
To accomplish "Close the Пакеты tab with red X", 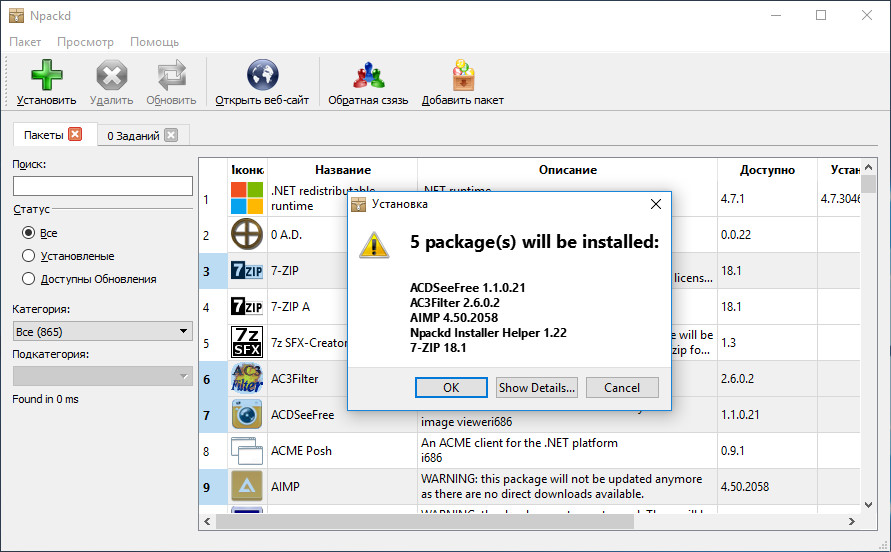I will pyautogui.click(x=75, y=134).
